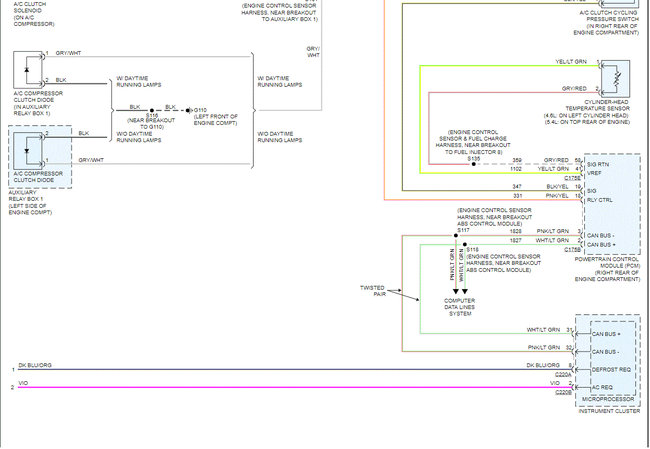Image resolution: width=650 pixels, height=449 pixels.
Task: Select circuit number '359'
Action: tap(517, 160)
